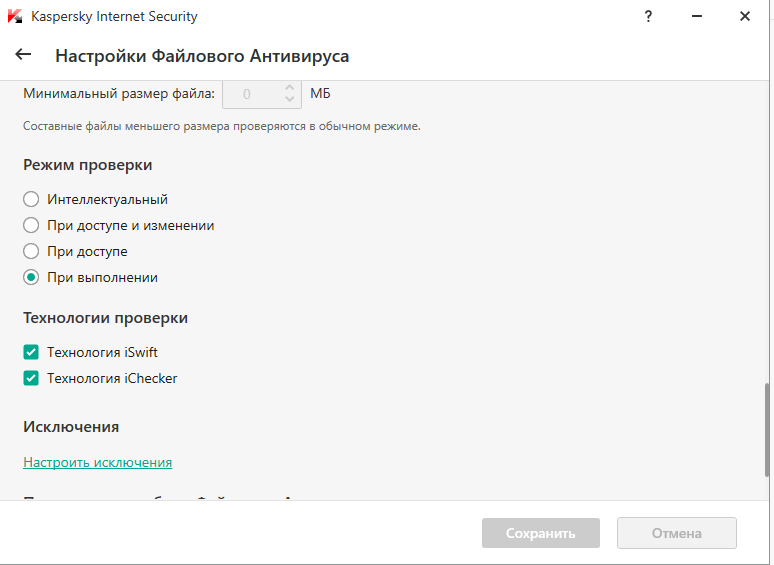Select При выполнении scan mode
The width and height of the screenshot is (774, 565).
click(x=31, y=277)
